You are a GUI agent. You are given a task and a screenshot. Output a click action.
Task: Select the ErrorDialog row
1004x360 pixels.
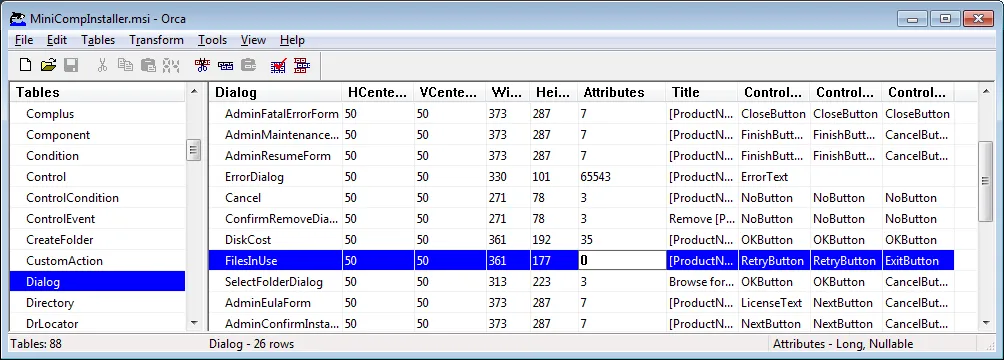tap(581, 177)
